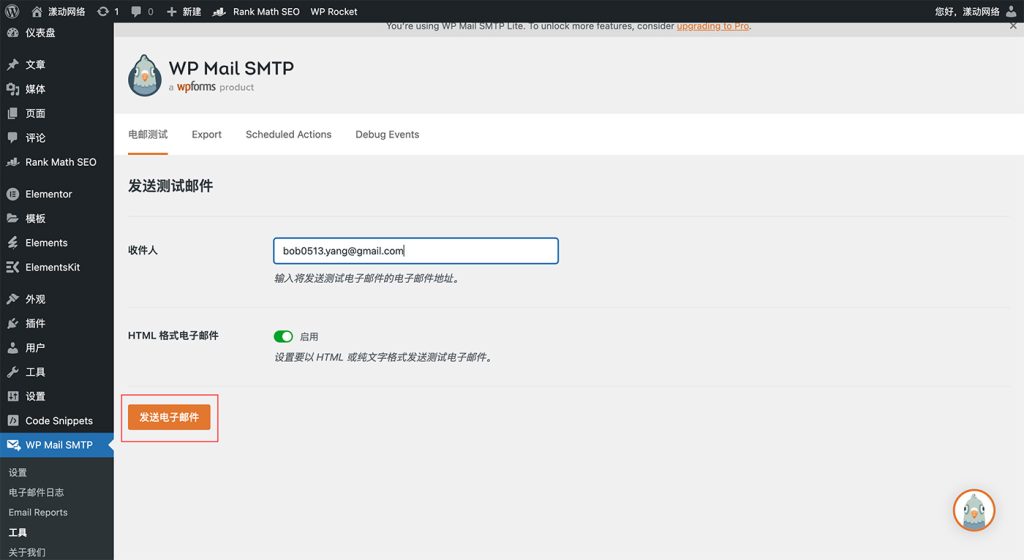Open the 用户 users icon
Viewport: 1024px width, 560px height.
pyautogui.click(x=12, y=347)
